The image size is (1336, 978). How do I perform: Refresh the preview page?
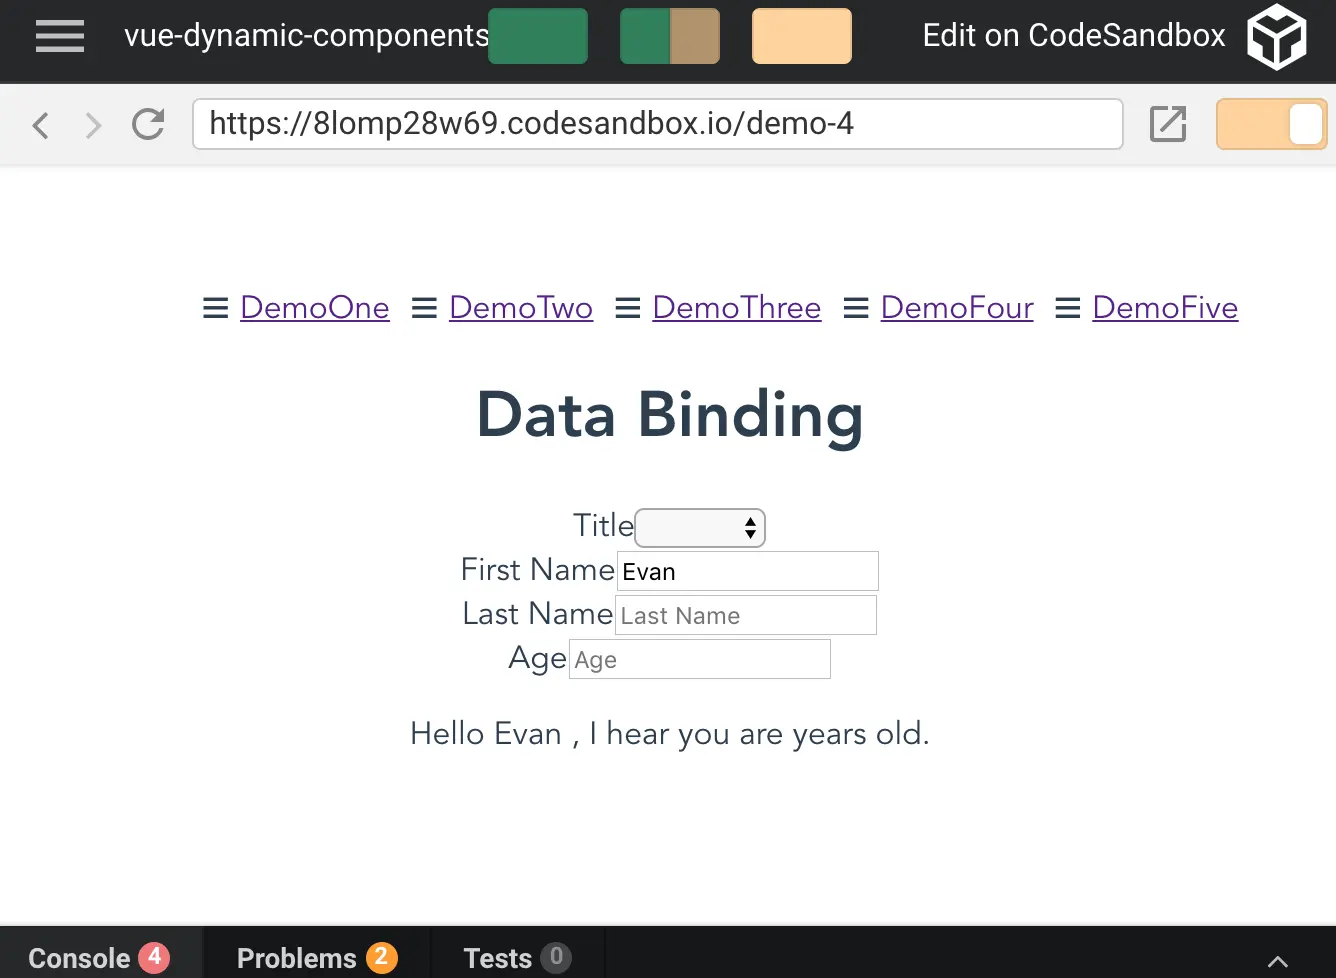(x=148, y=124)
